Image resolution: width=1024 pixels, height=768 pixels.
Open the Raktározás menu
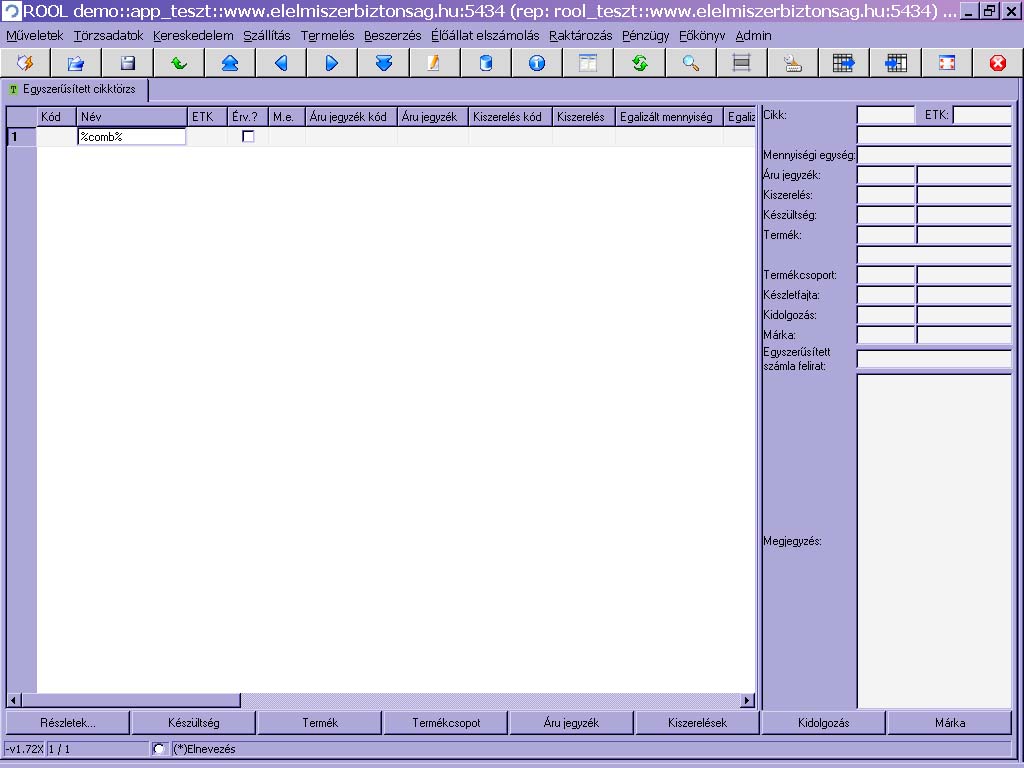coord(580,35)
